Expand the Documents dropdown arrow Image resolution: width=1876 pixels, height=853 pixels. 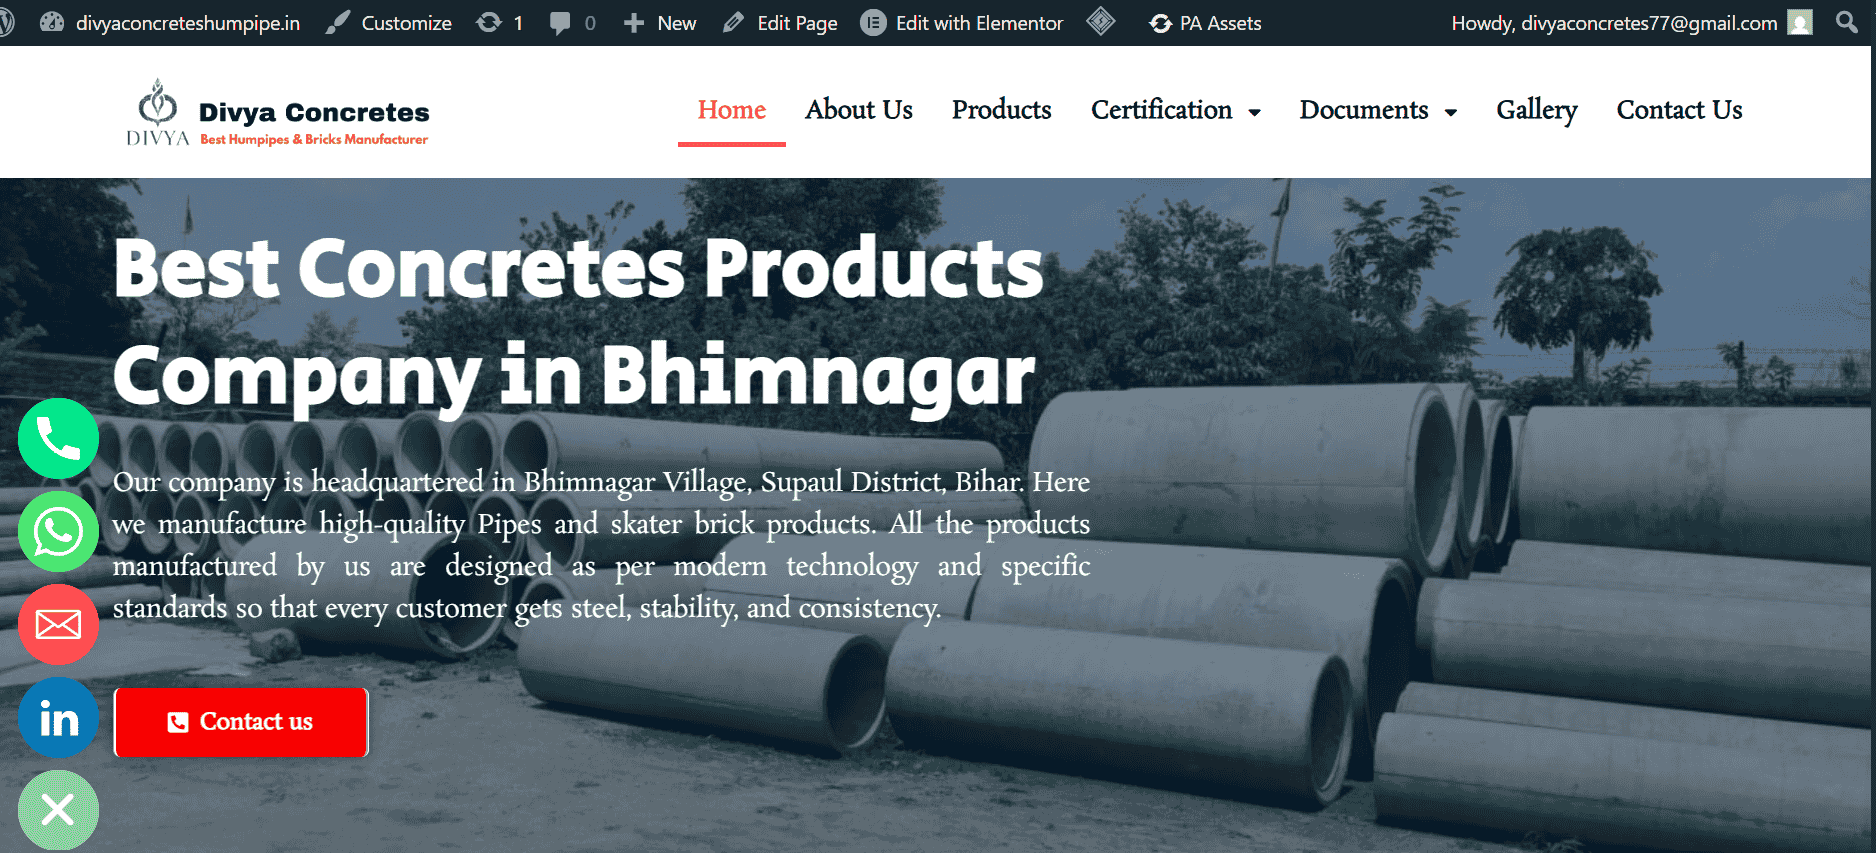(x=1450, y=112)
